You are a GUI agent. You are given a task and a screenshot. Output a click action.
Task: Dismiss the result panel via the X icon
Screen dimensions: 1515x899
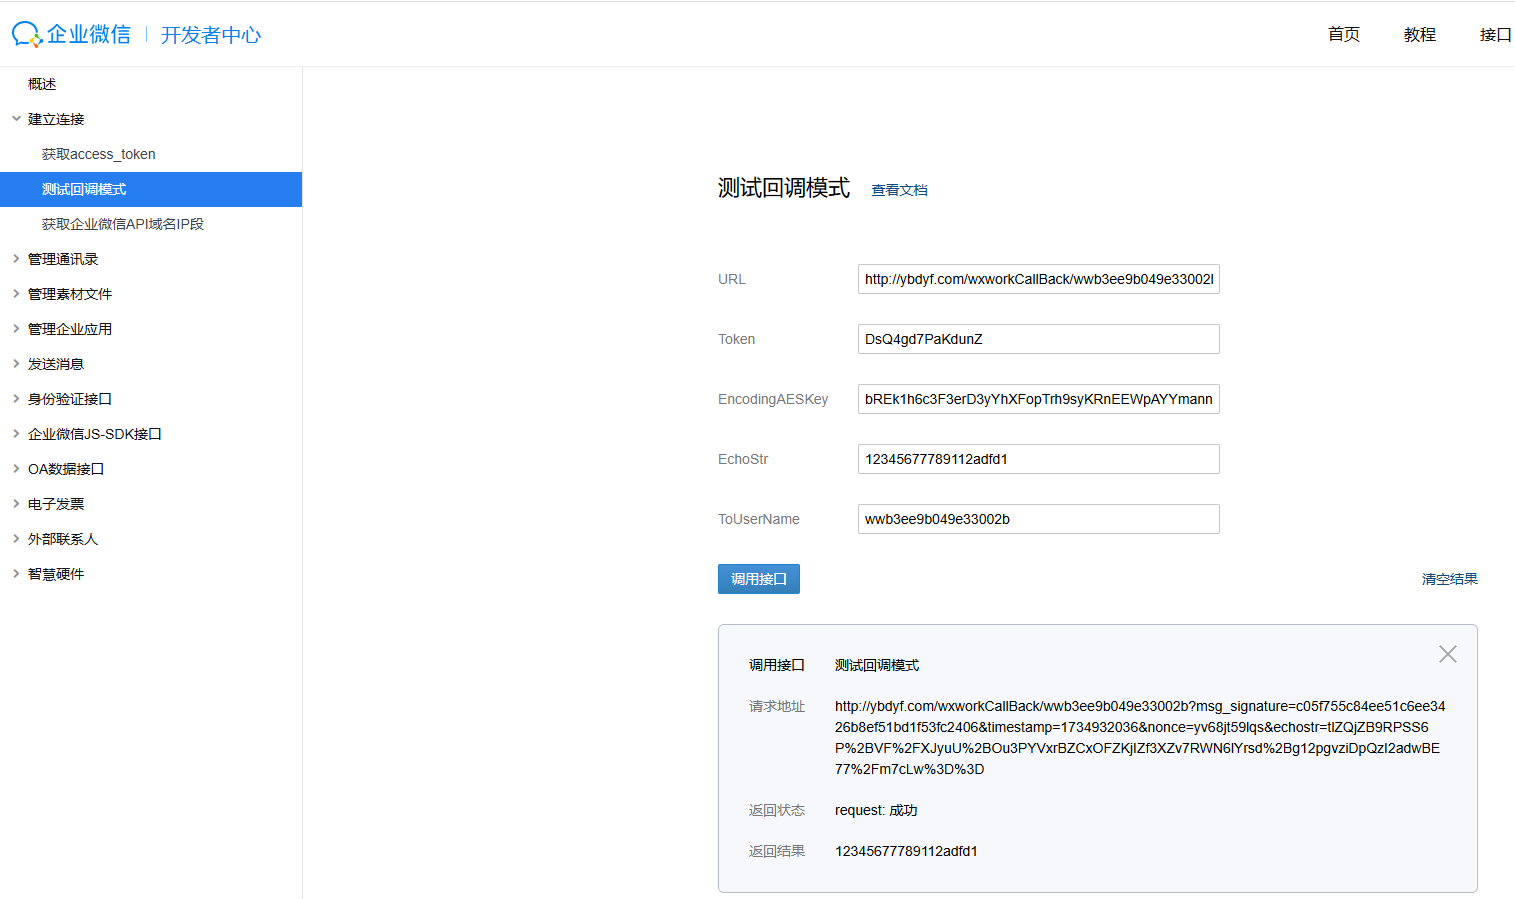pos(1447,653)
